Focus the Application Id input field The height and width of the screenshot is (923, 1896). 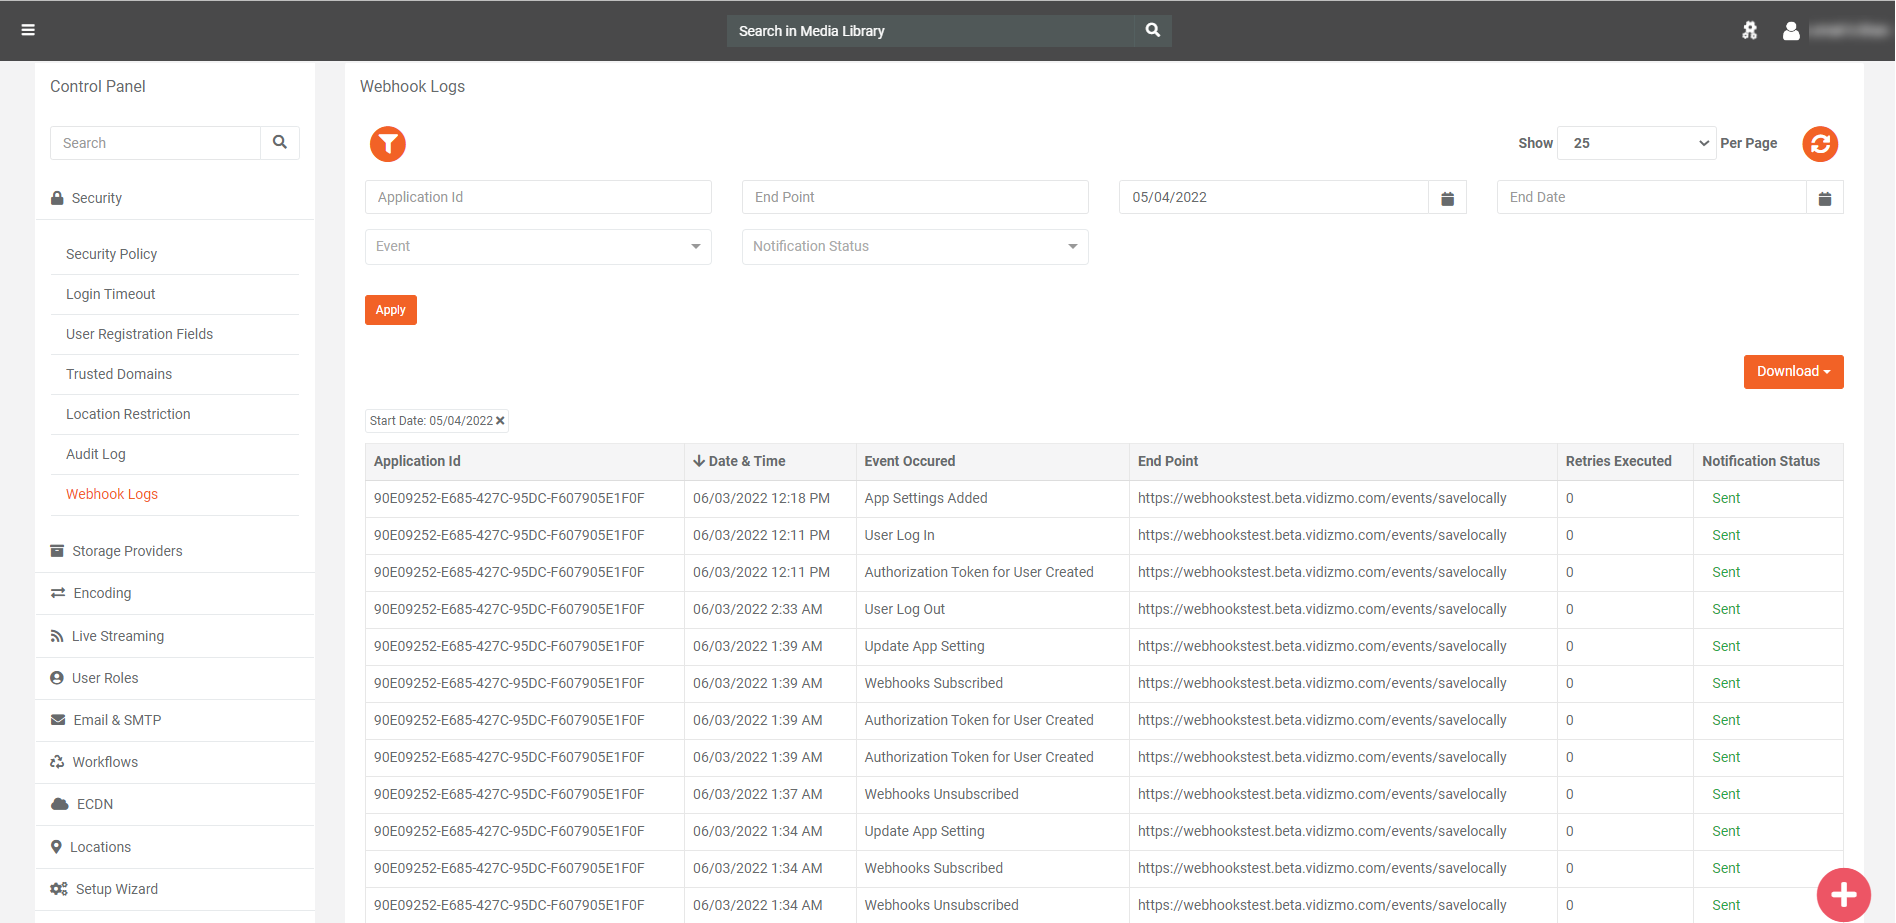click(538, 197)
